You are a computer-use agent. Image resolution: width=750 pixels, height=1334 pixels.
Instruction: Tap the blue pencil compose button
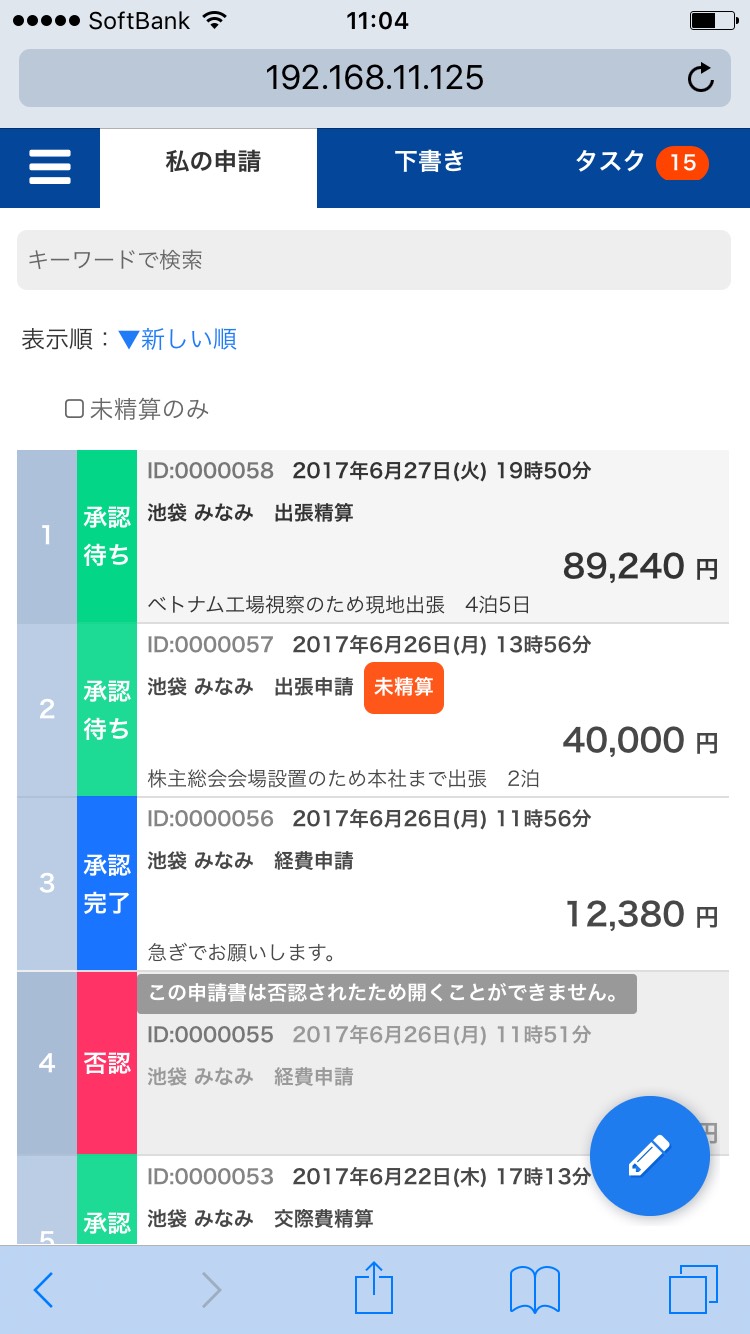click(x=650, y=1156)
